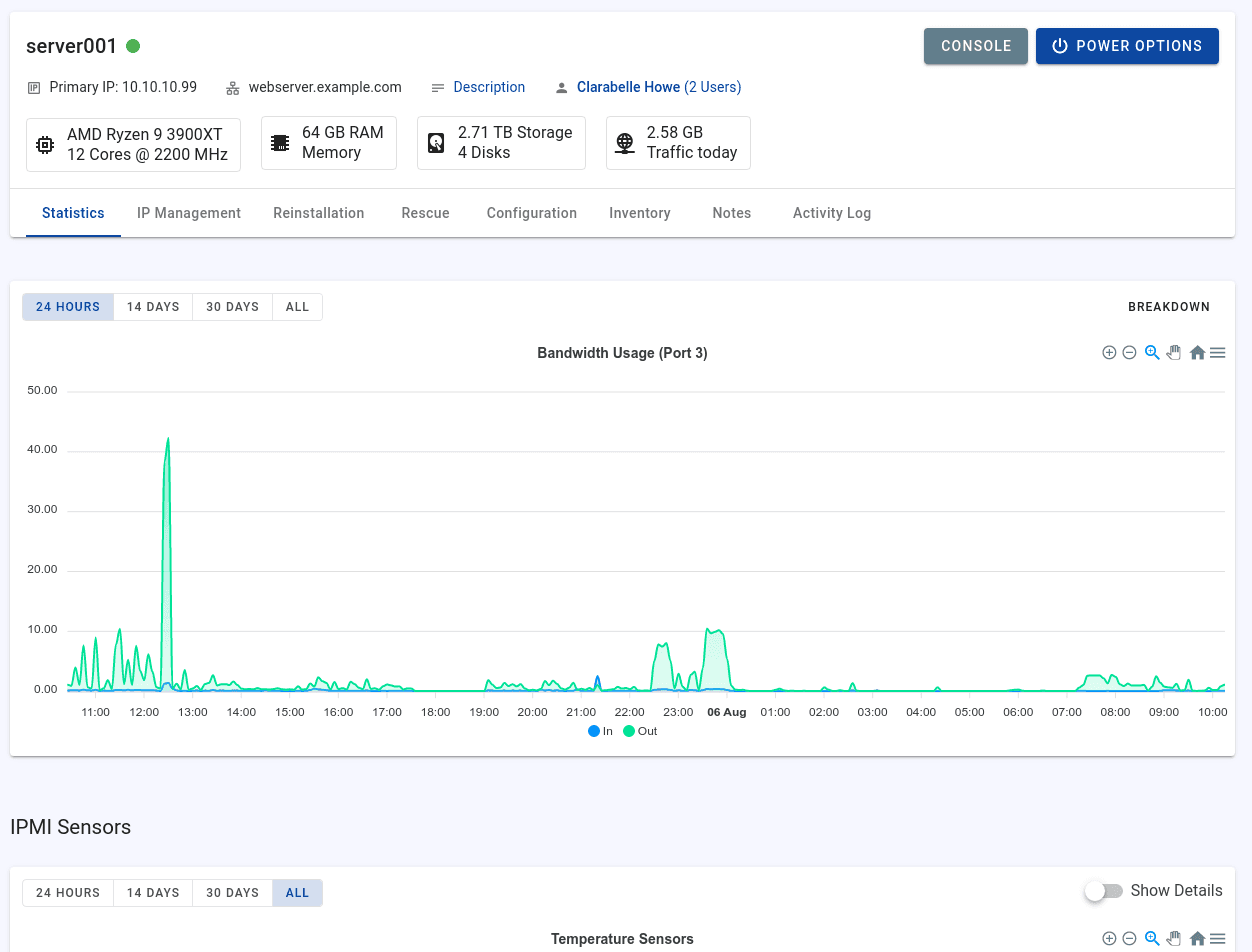Switch to the IP Management tab

pos(189,213)
